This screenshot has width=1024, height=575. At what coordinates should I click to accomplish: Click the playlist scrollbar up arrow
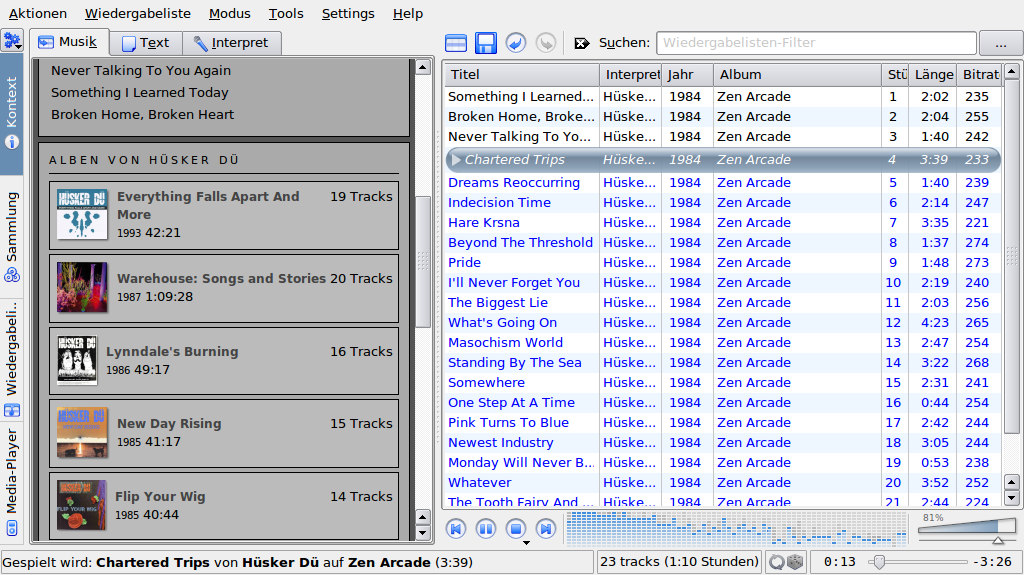click(1012, 71)
